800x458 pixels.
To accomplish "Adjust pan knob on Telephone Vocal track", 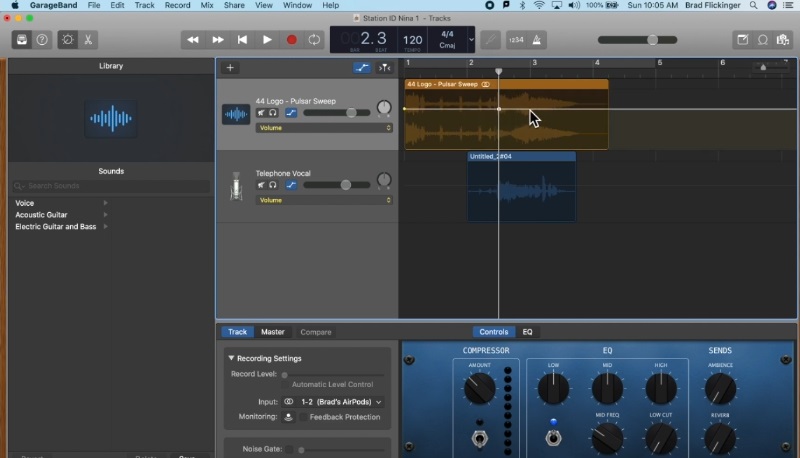I will [x=384, y=180].
